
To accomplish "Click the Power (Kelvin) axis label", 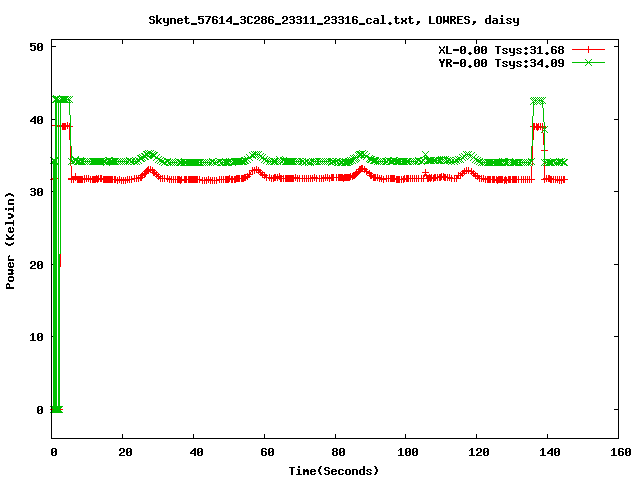I will [10, 241].
